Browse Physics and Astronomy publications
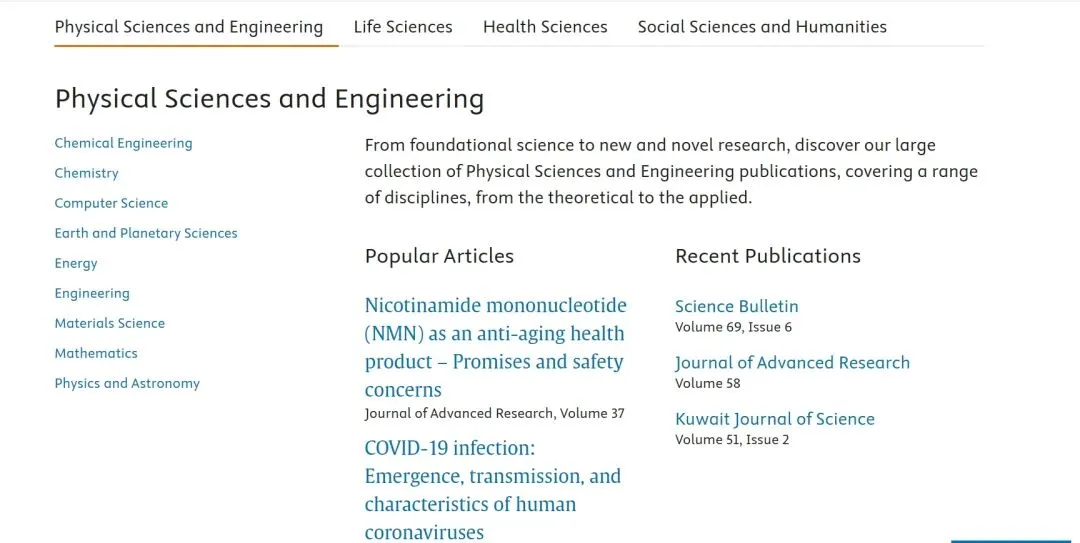Viewport: 1080px width, 543px height. (127, 383)
